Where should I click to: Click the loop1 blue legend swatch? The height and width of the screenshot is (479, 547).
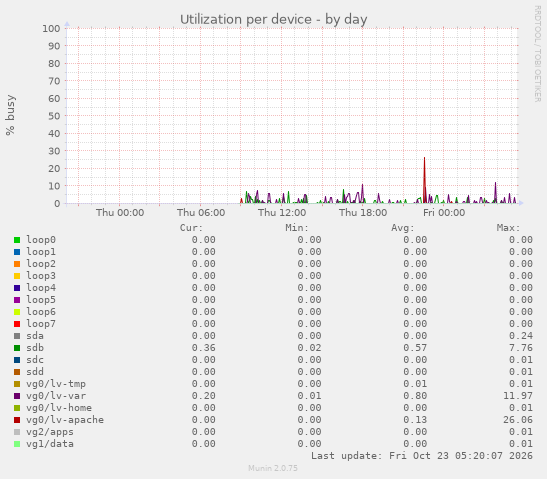(x=17, y=252)
